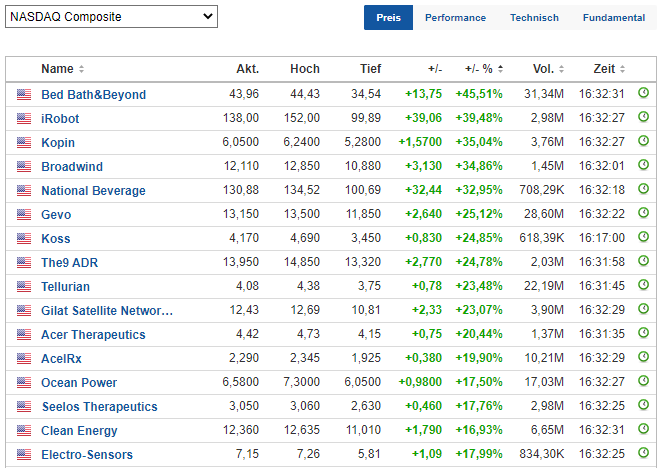Switch to the Technisch tab
Viewport: 662px width, 468px height.
pos(534,18)
